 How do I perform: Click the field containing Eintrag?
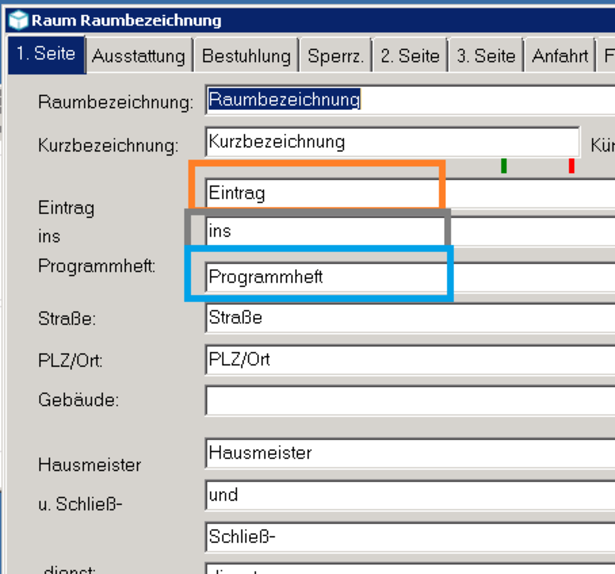(x=410, y=193)
